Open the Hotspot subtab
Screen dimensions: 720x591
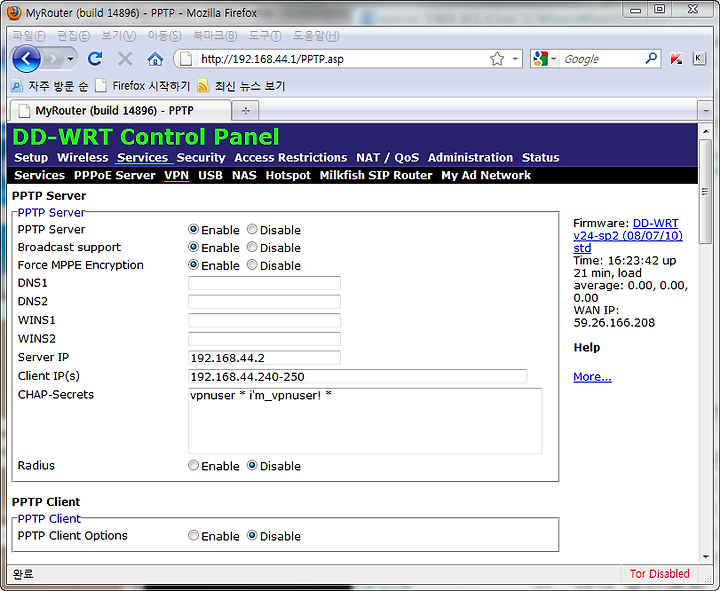coord(288,175)
